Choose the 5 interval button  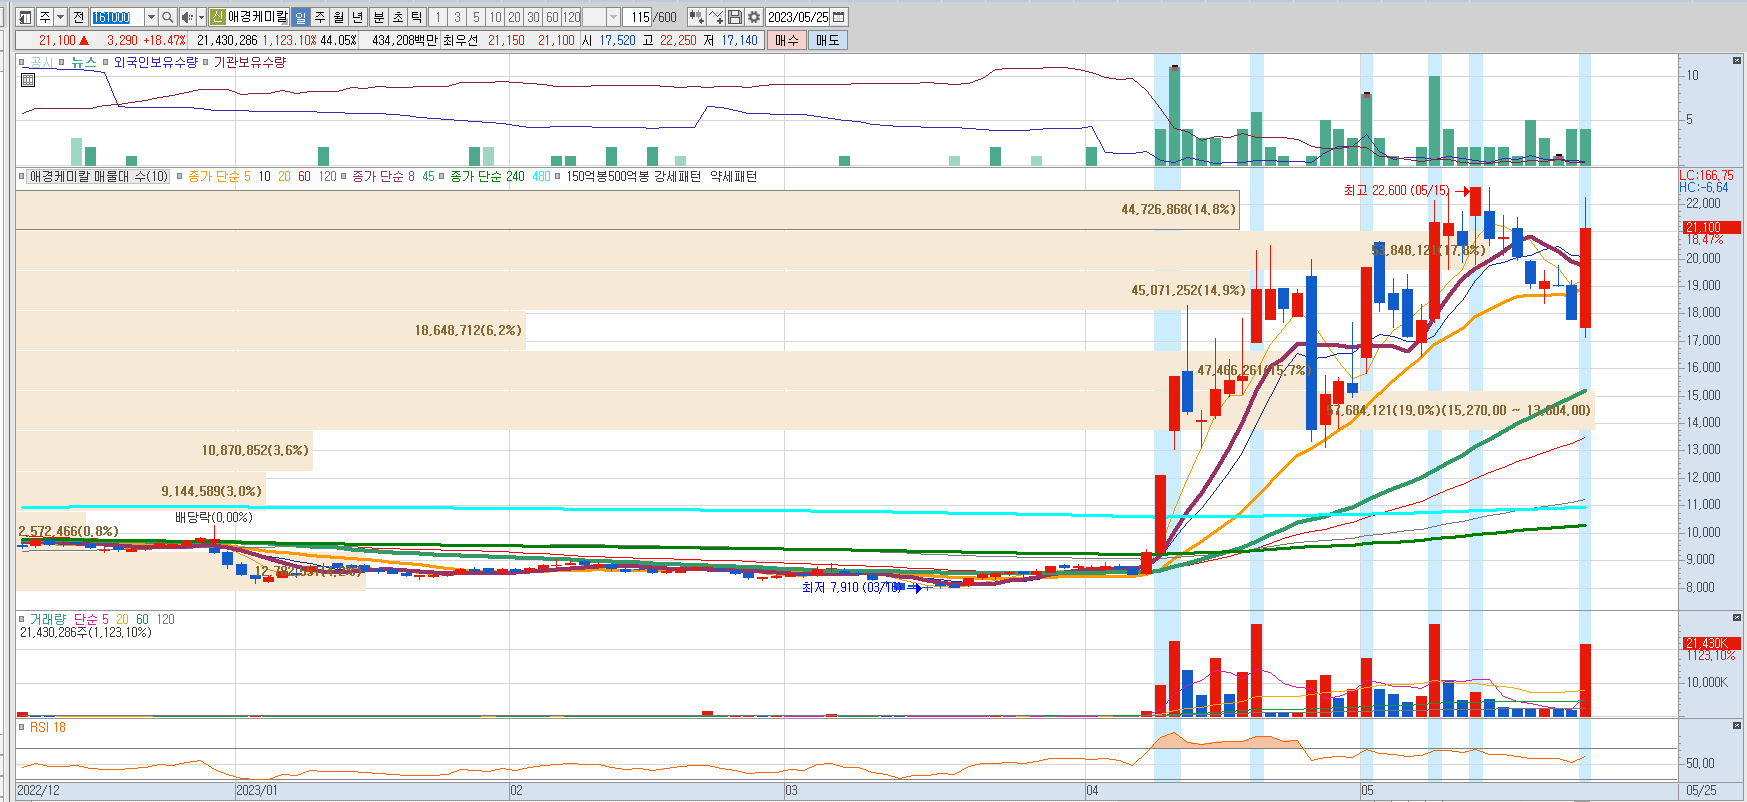[x=476, y=17]
